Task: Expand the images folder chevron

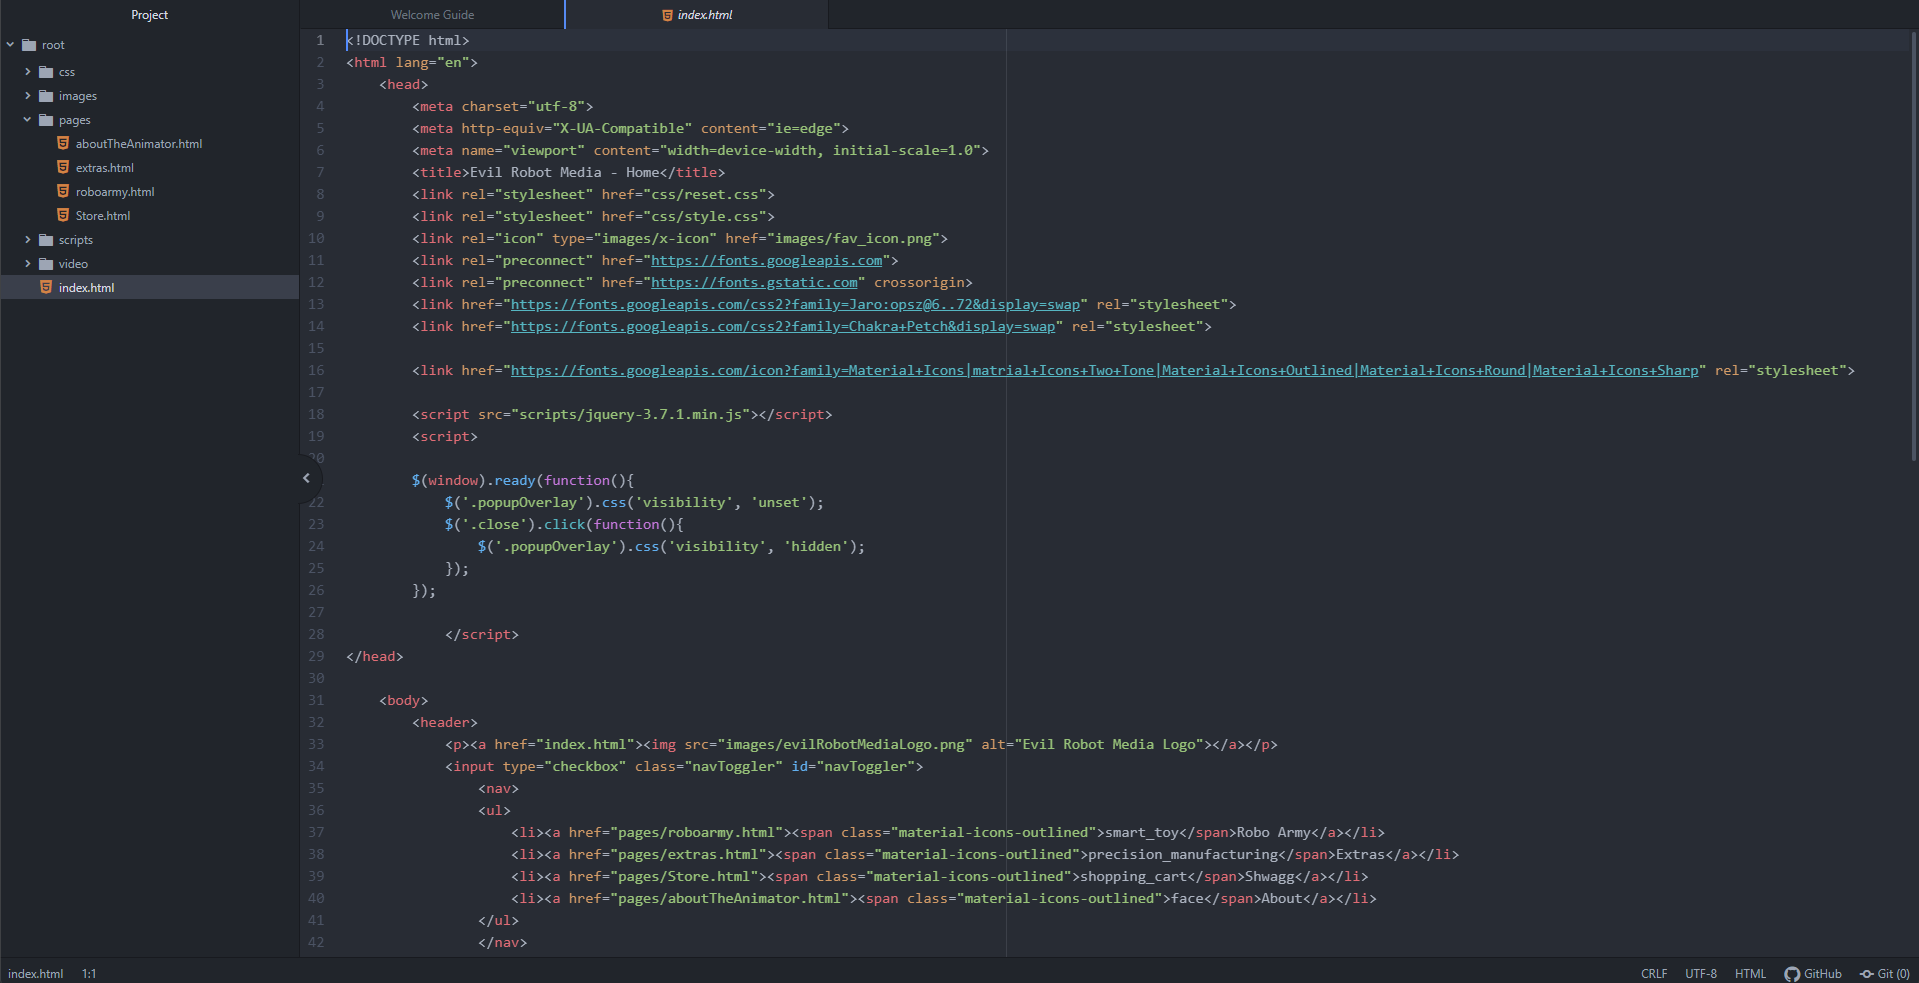Action: 28,96
